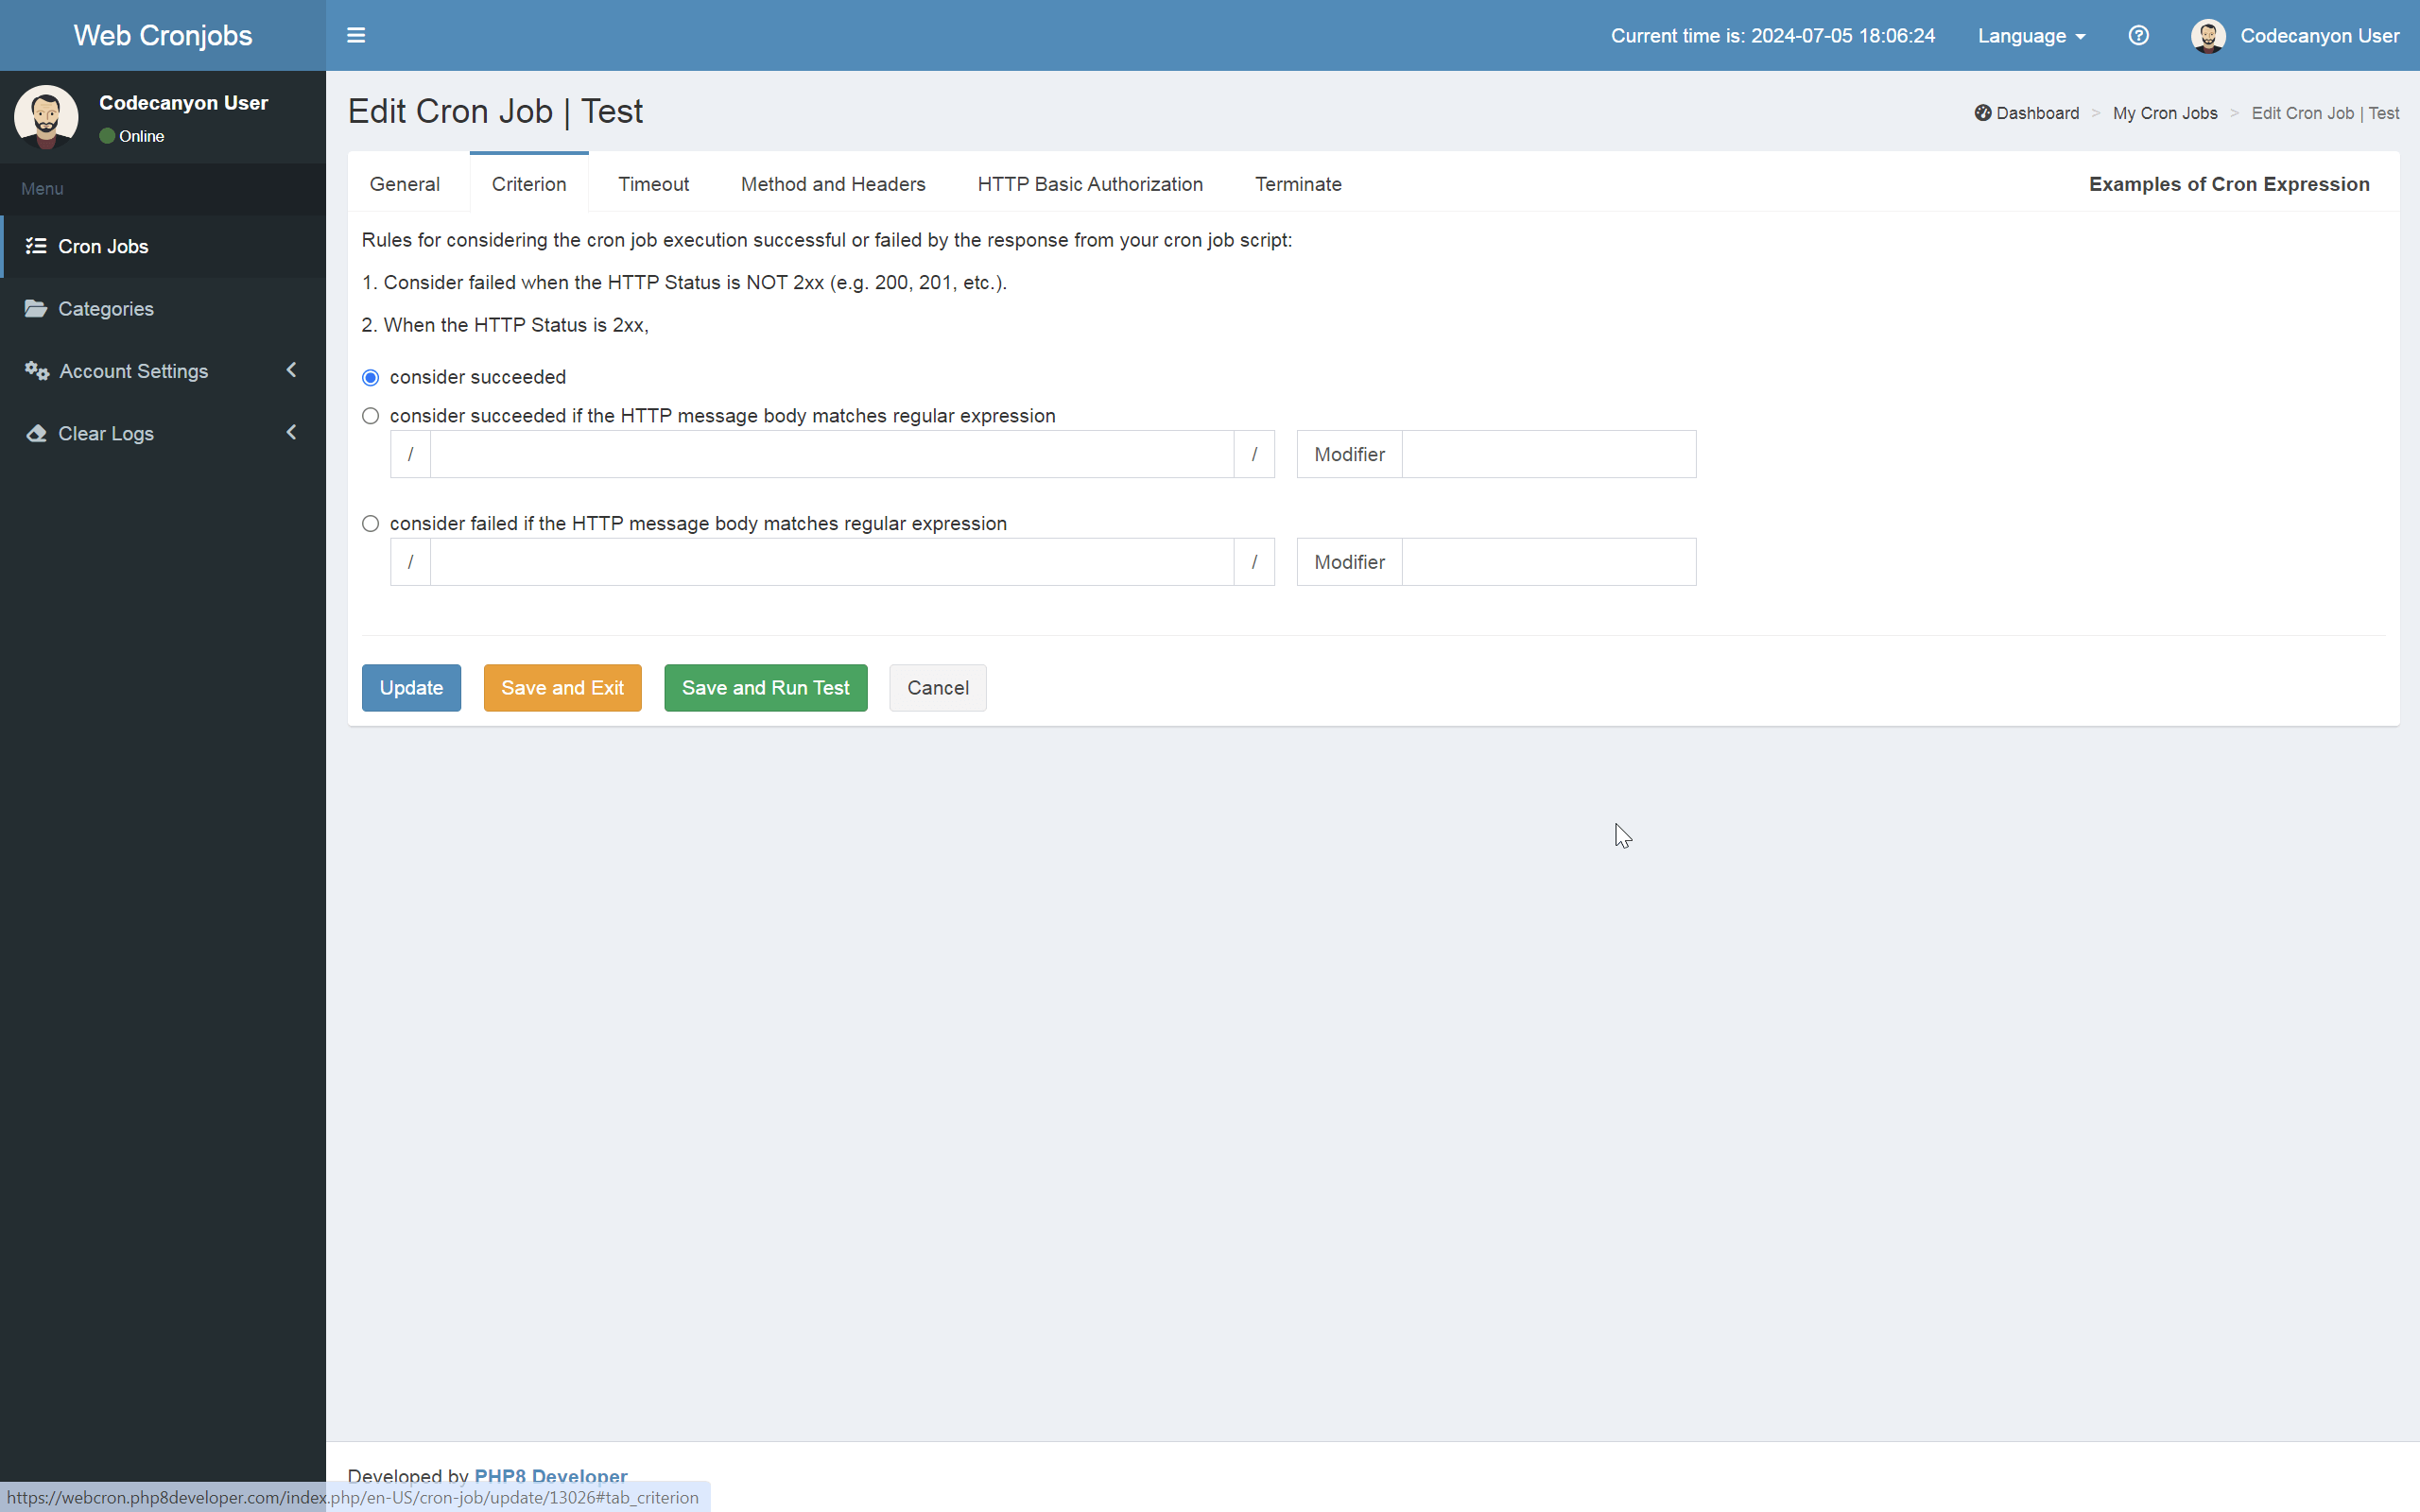Image resolution: width=2420 pixels, height=1512 pixels.
Task: Click the My Cron Jobs breadcrumb link
Action: (x=2164, y=113)
